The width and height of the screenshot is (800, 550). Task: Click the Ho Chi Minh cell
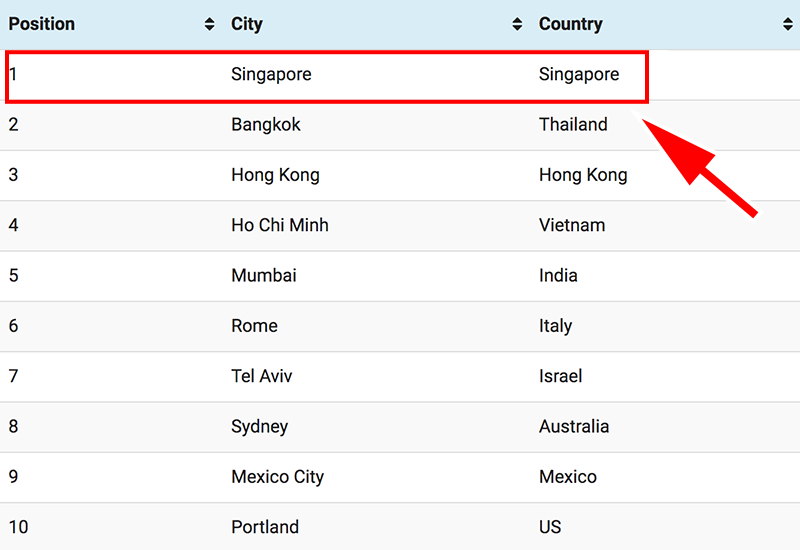click(280, 225)
